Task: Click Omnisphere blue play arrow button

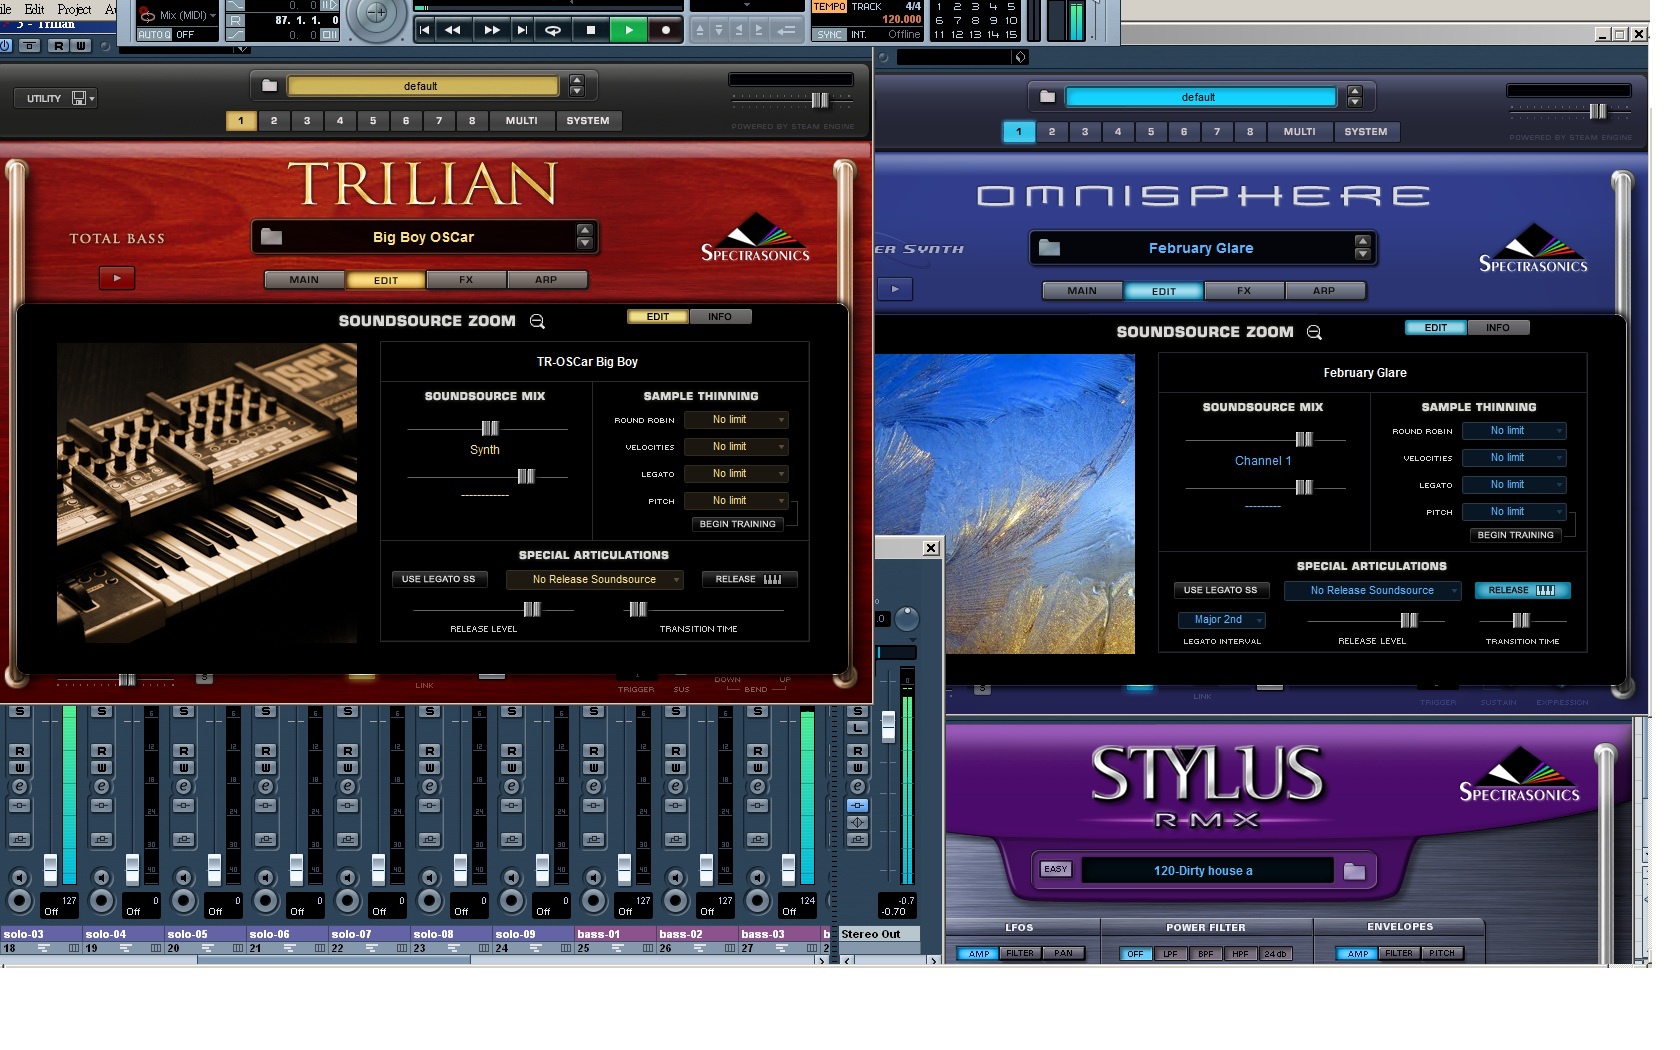Action: point(895,289)
